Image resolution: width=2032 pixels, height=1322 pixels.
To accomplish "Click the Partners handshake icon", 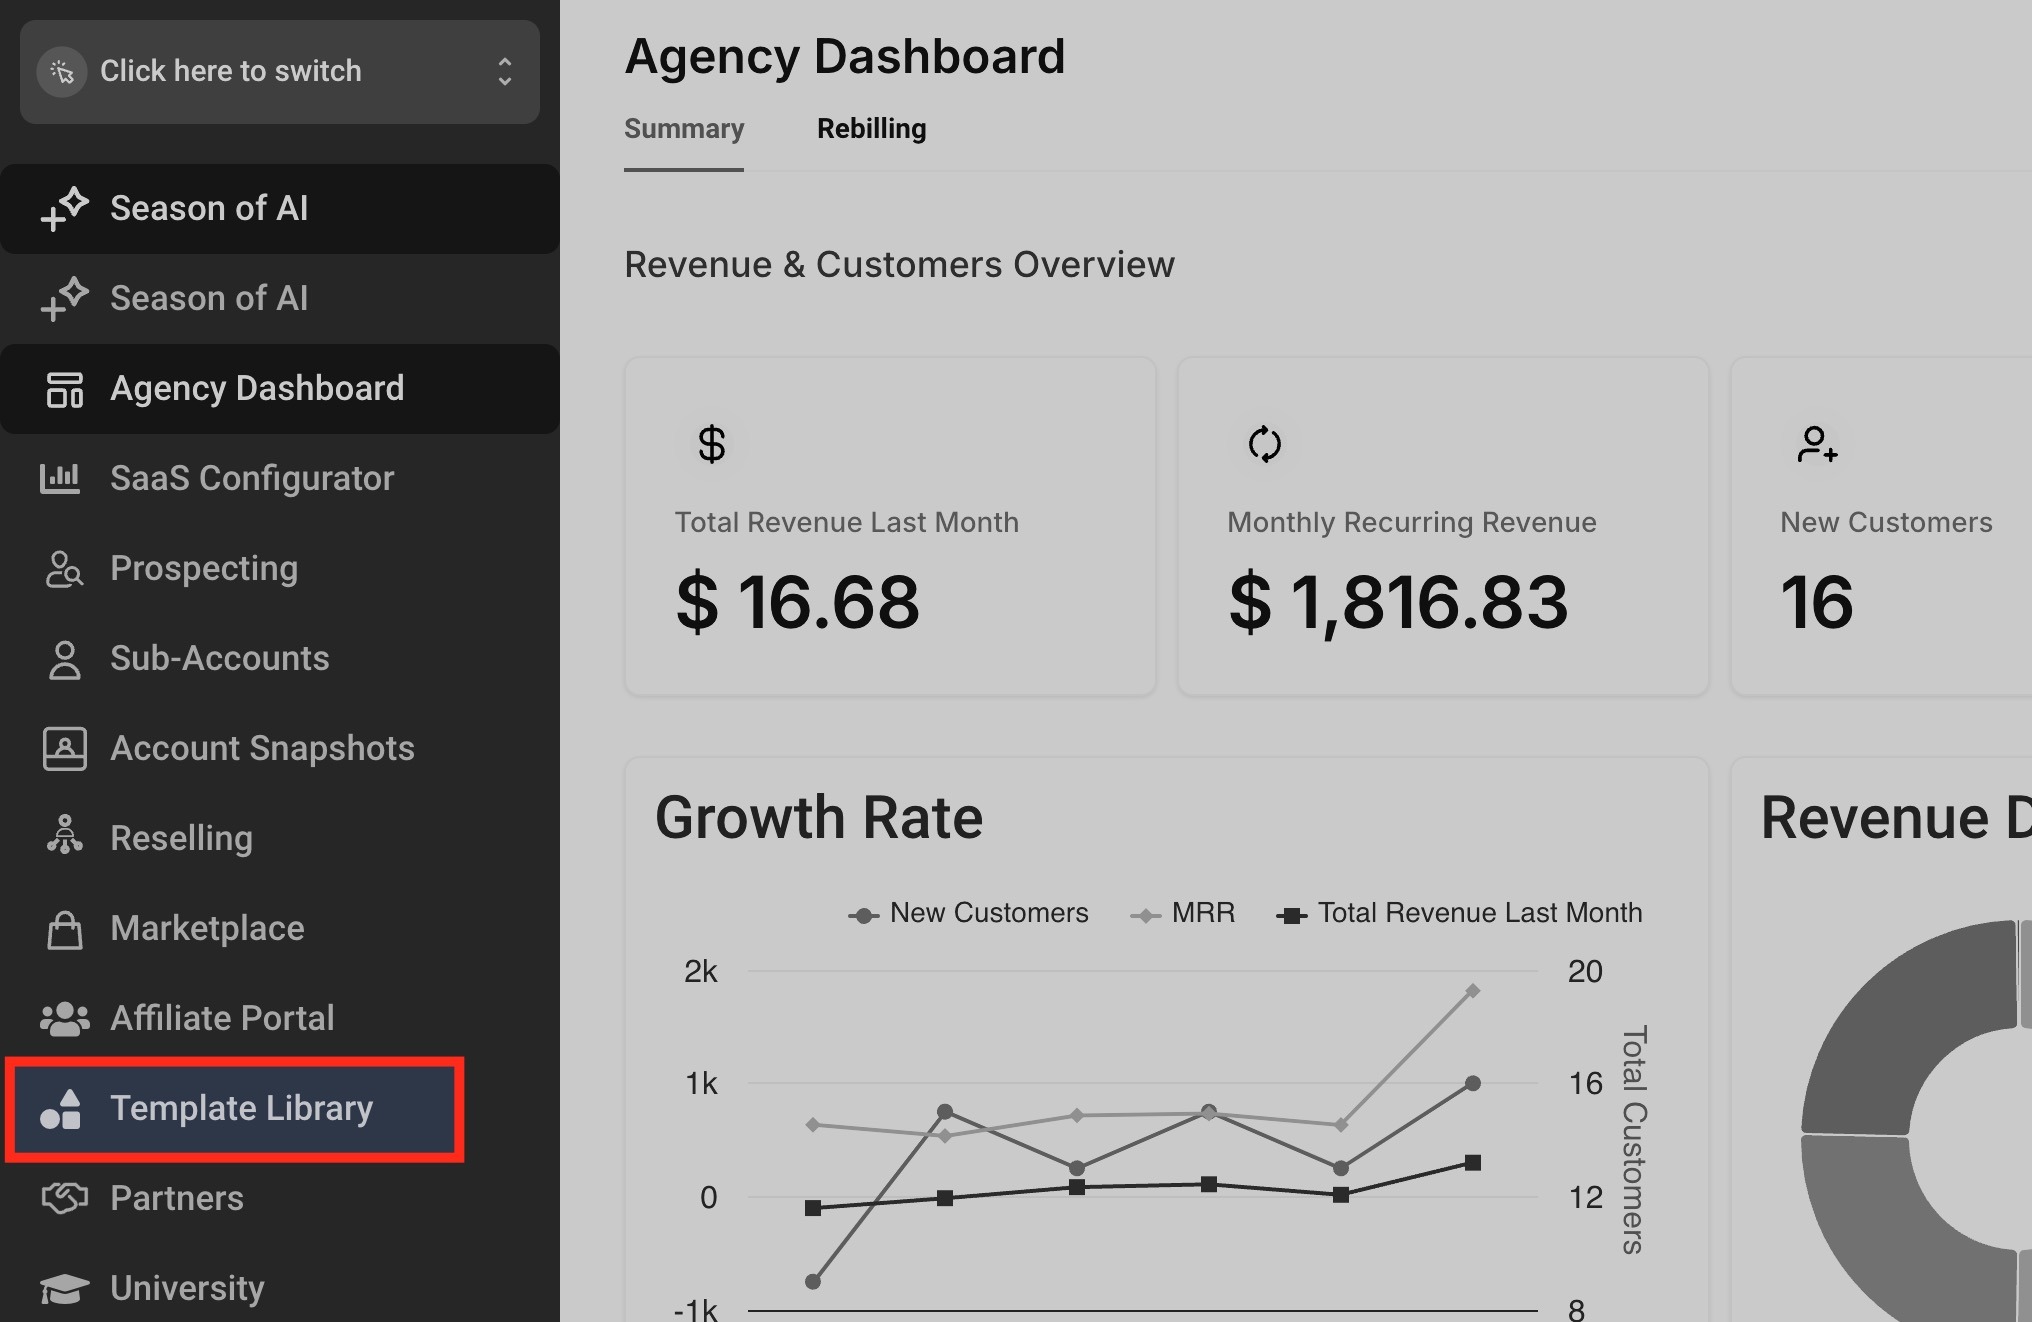I will [64, 1197].
